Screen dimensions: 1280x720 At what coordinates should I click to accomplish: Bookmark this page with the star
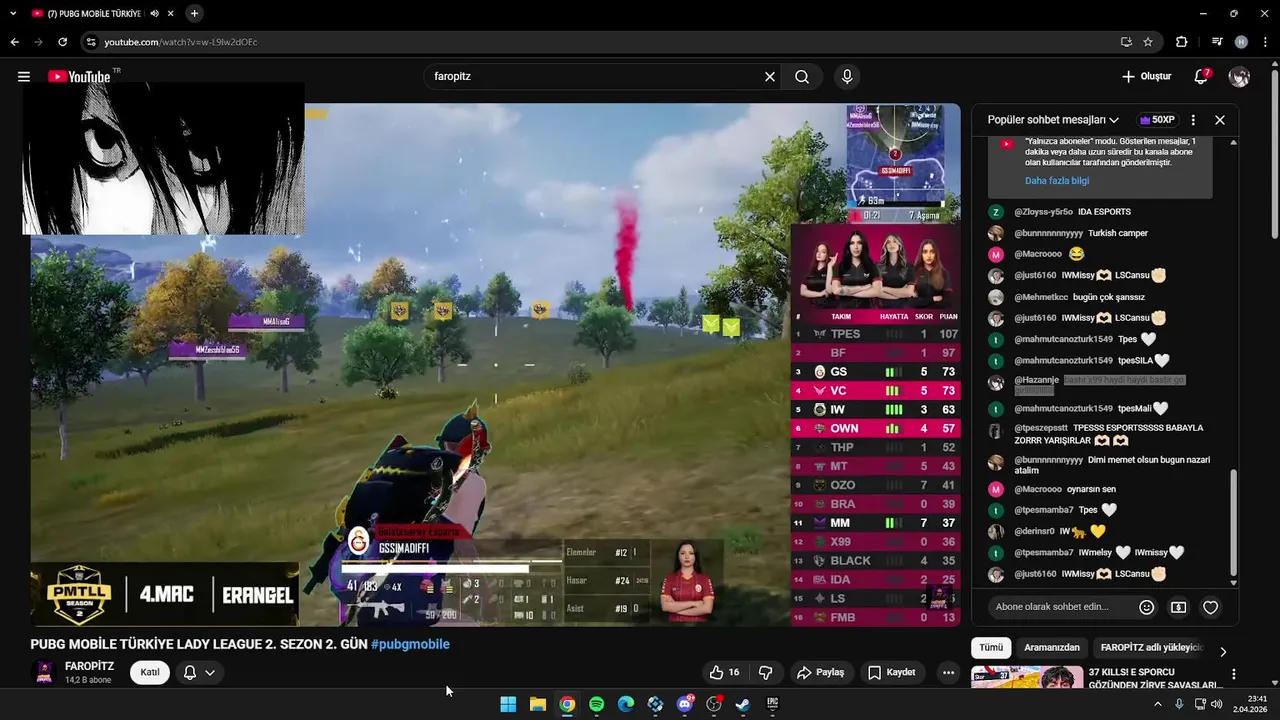click(x=1148, y=42)
